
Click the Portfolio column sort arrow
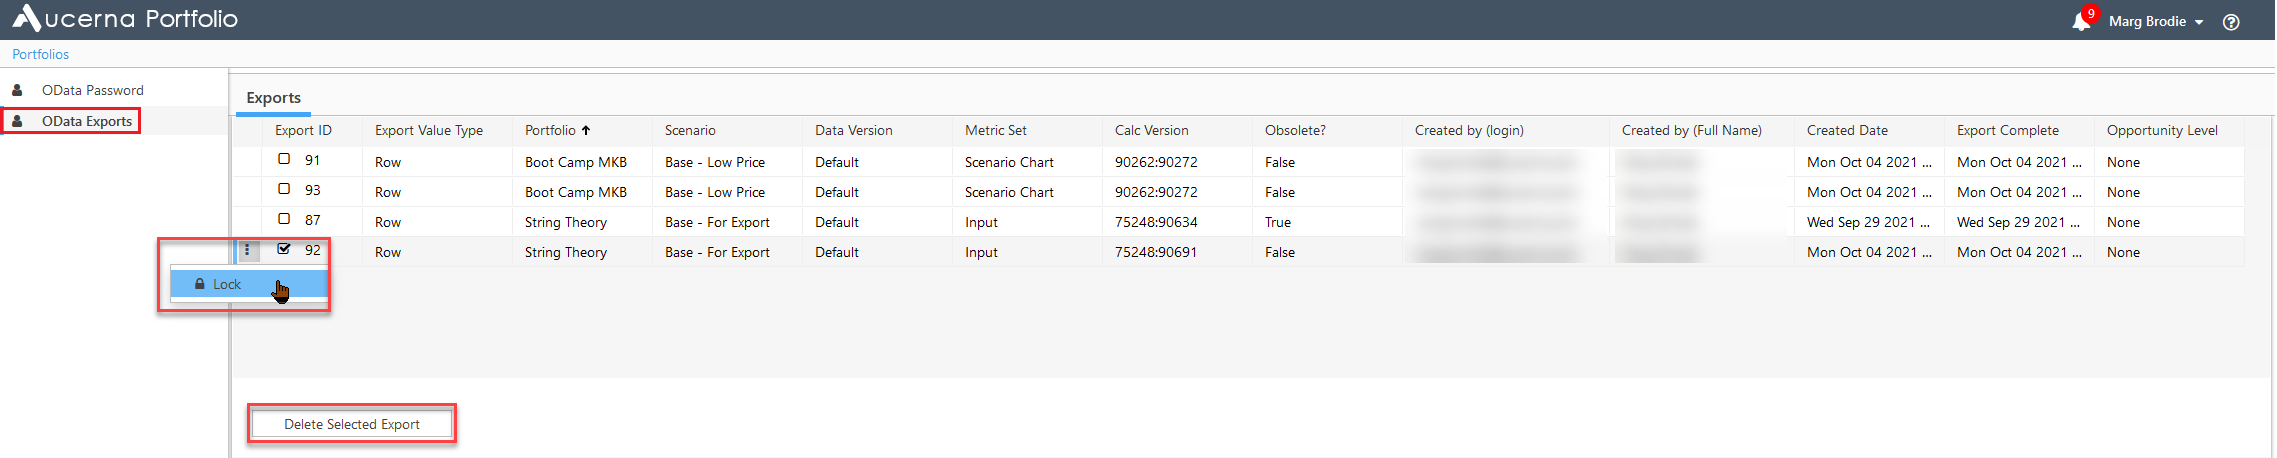point(586,130)
